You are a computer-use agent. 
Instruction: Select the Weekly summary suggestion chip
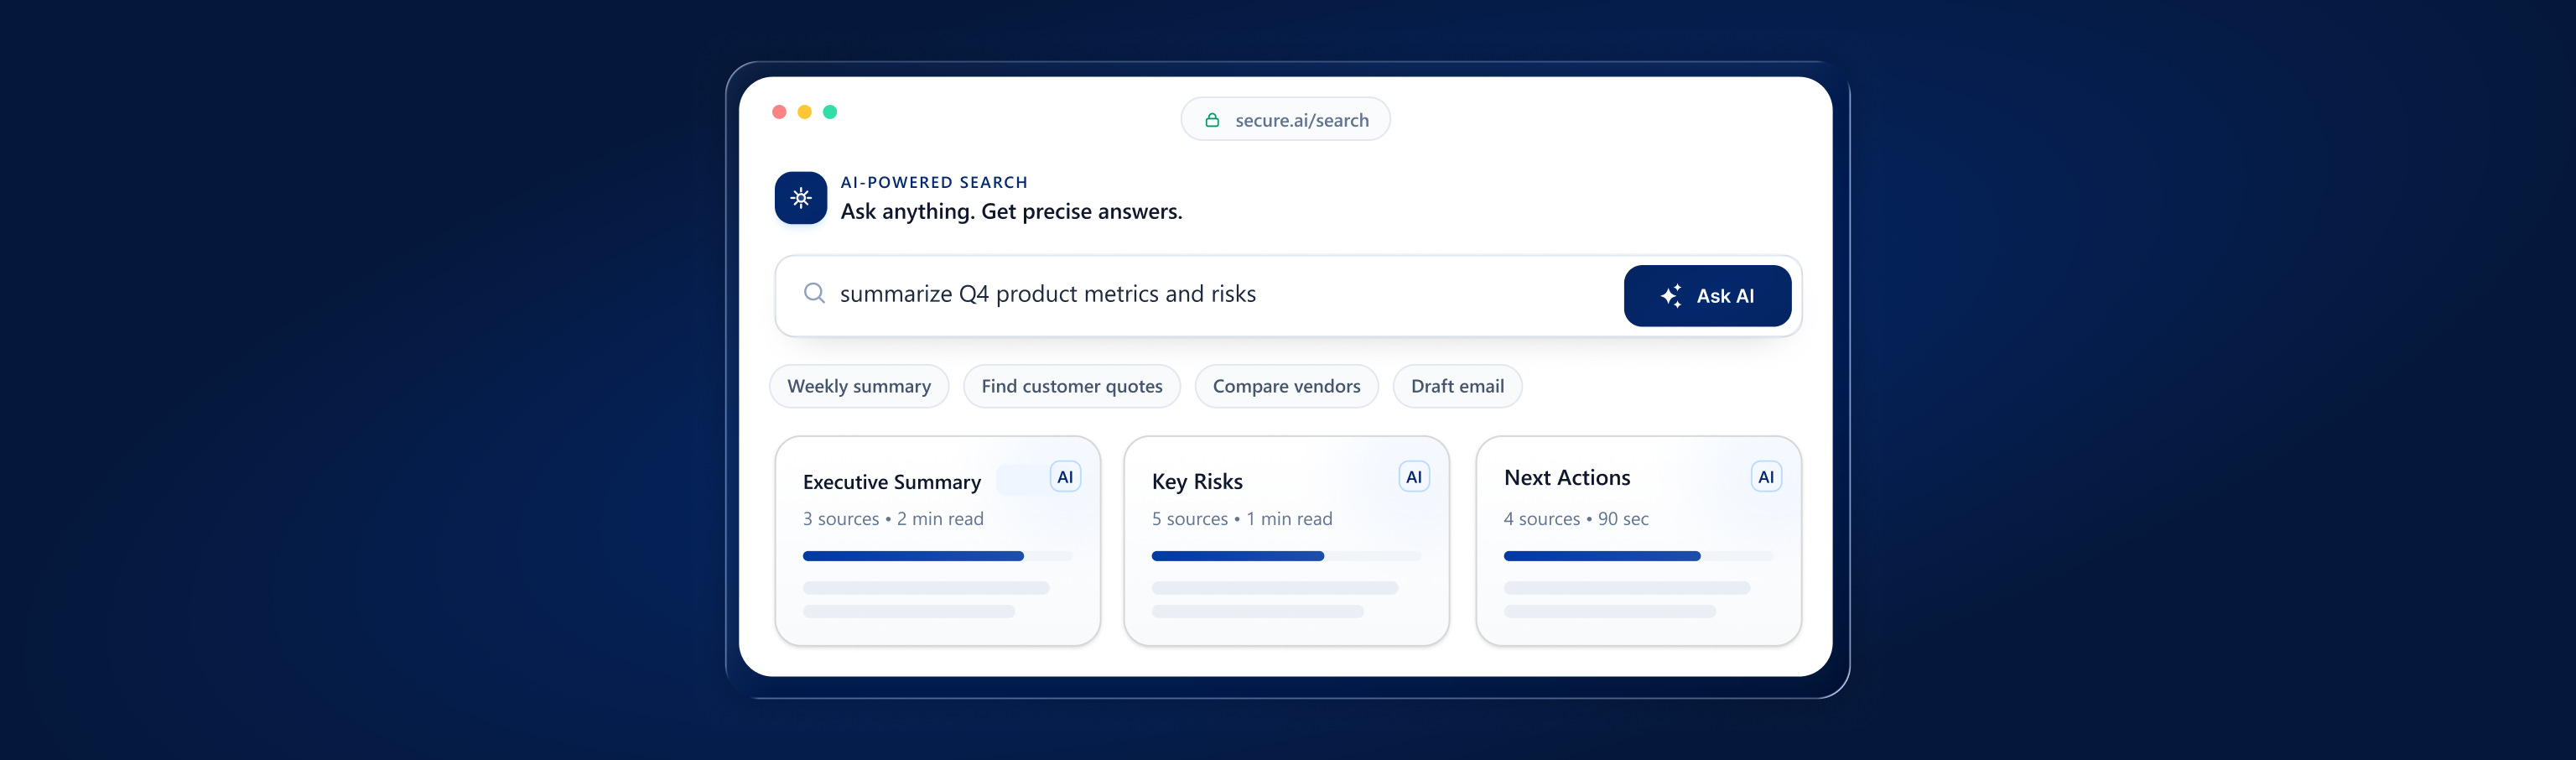[x=858, y=386]
